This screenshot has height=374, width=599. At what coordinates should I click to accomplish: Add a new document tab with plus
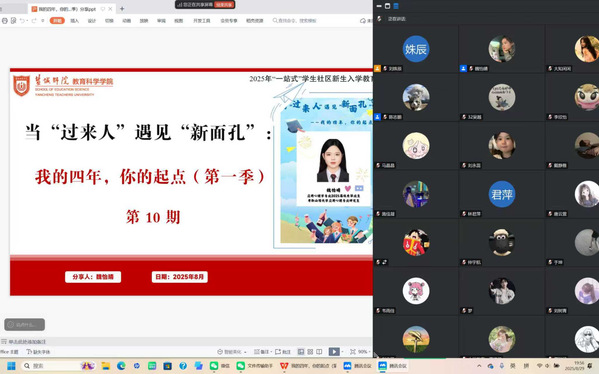click(x=122, y=8)
